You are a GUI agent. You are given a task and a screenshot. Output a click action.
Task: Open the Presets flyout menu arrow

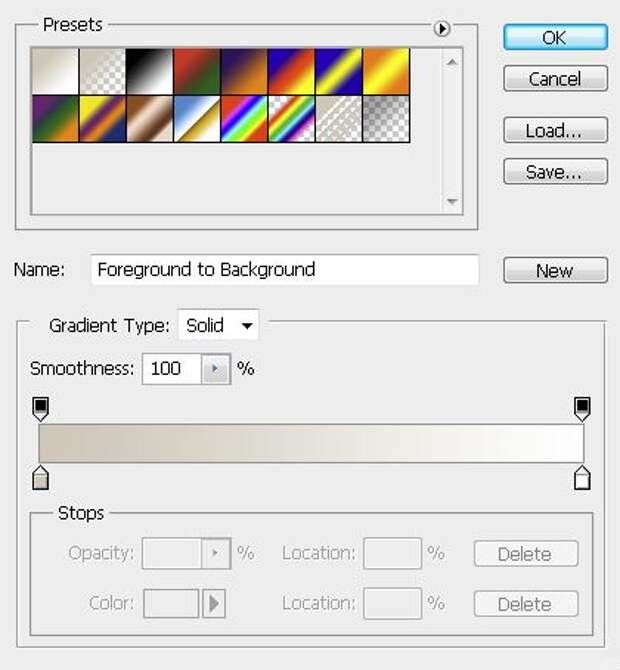tap(441, 29)
